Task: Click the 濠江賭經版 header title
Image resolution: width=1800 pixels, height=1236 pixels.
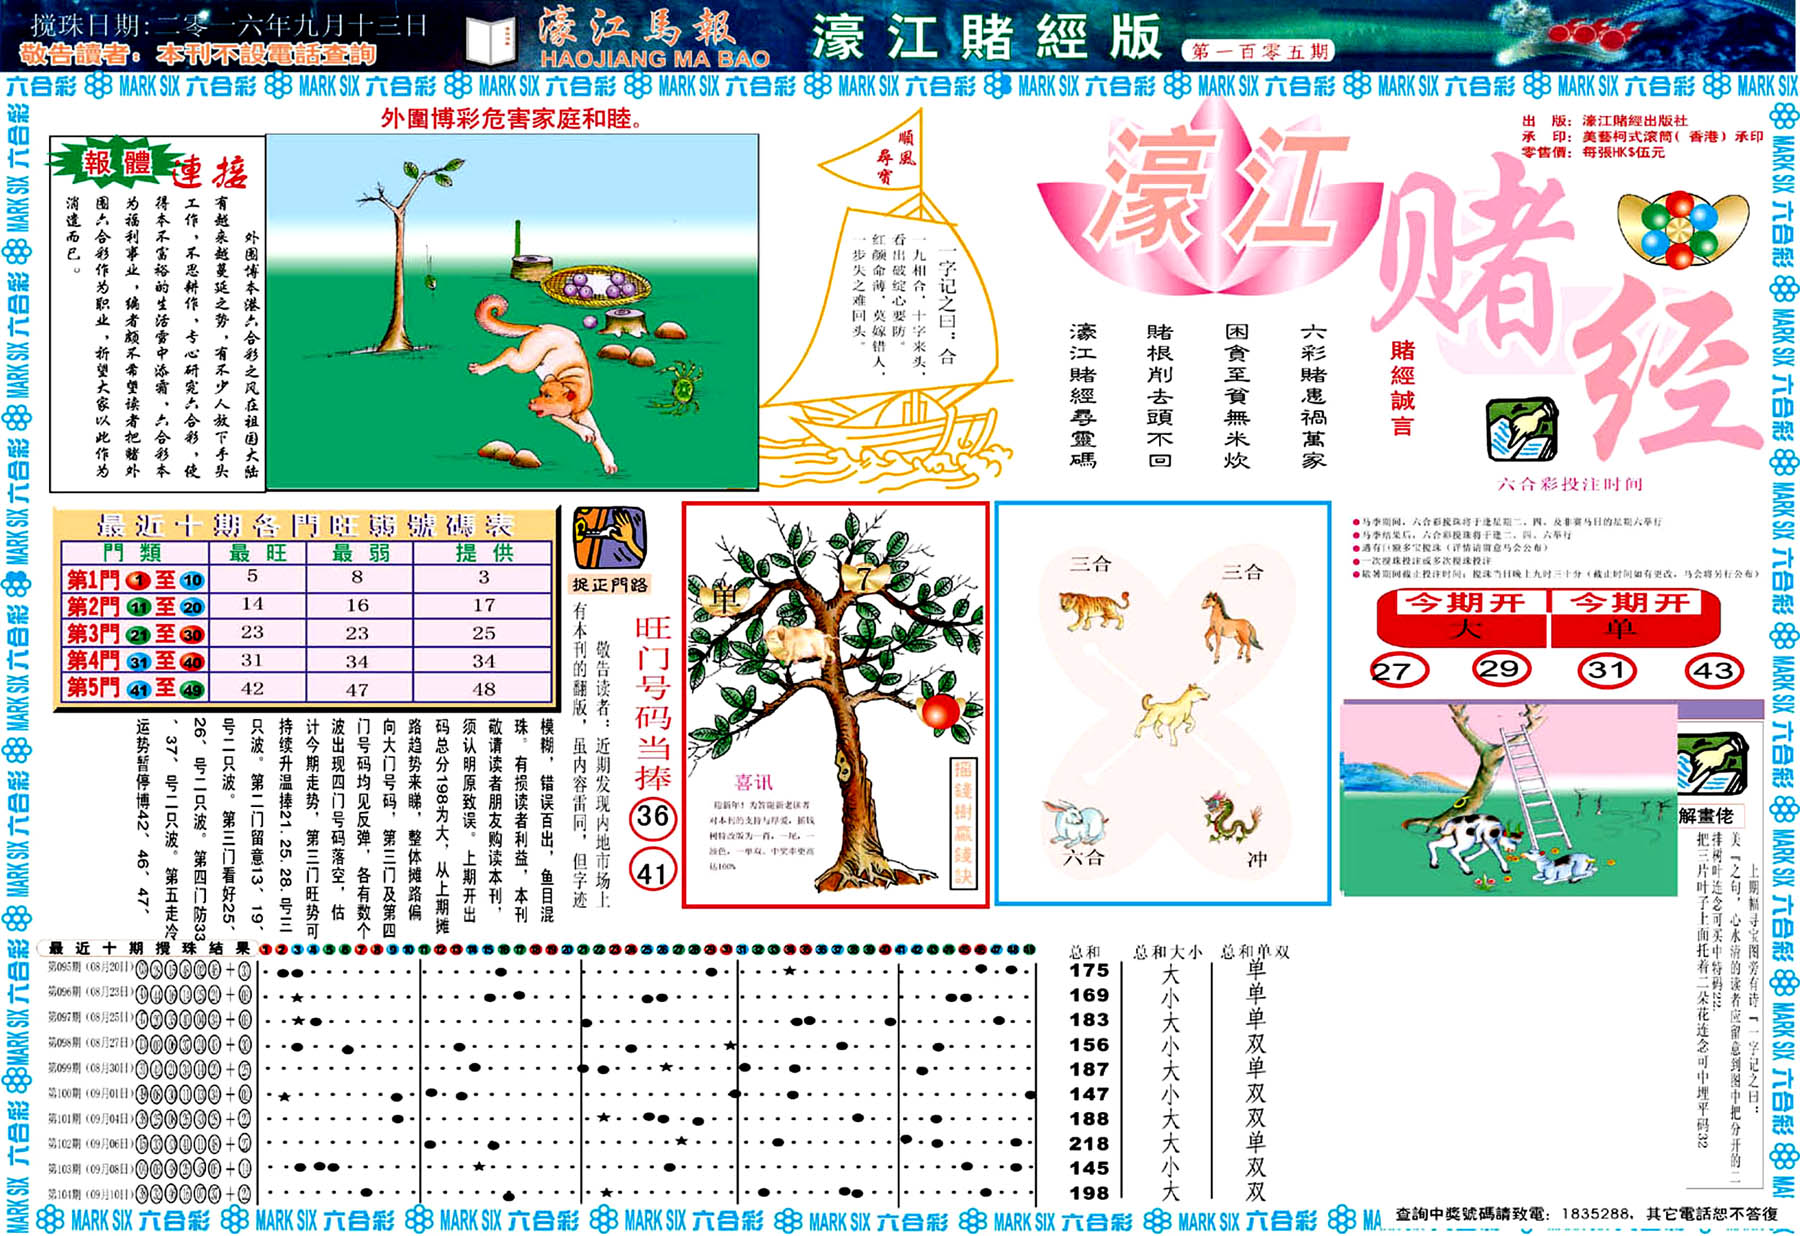Action: pos(986,38)
